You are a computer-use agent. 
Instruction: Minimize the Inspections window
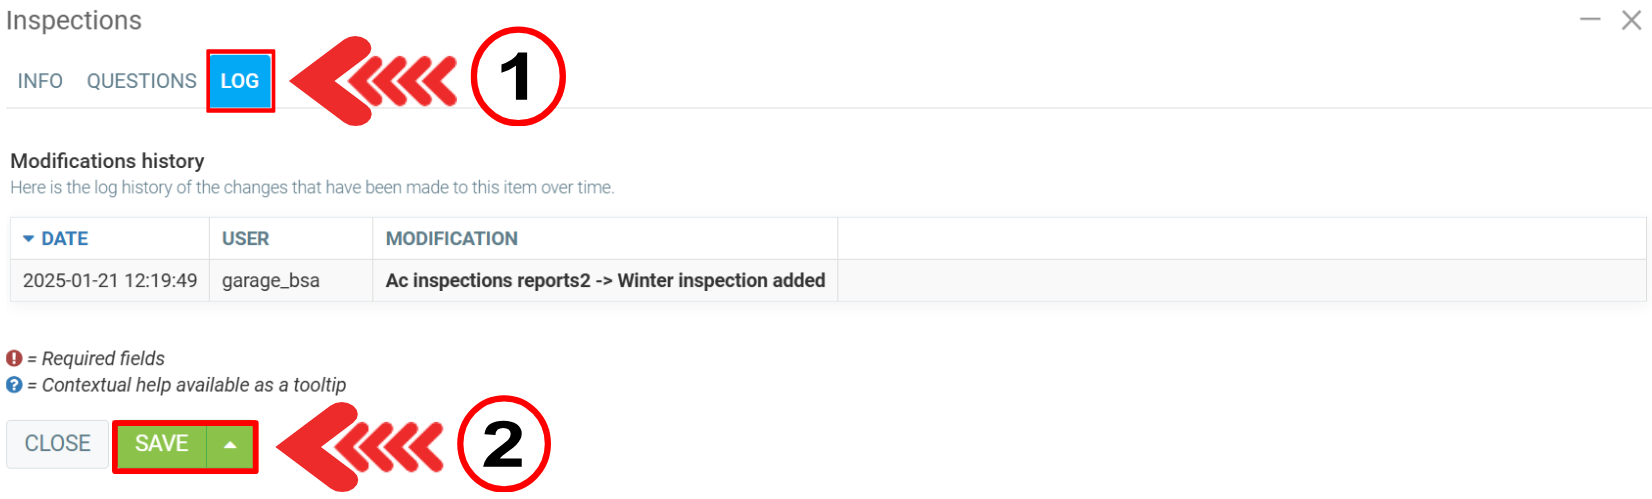tap(1590, 20)
